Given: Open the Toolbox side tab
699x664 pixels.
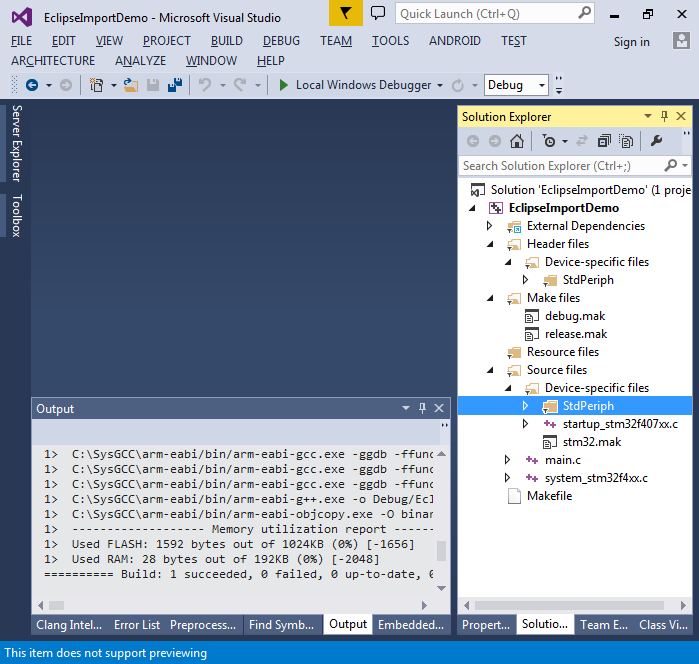Looking at the screenshot, I should click(x=16, y=215).
